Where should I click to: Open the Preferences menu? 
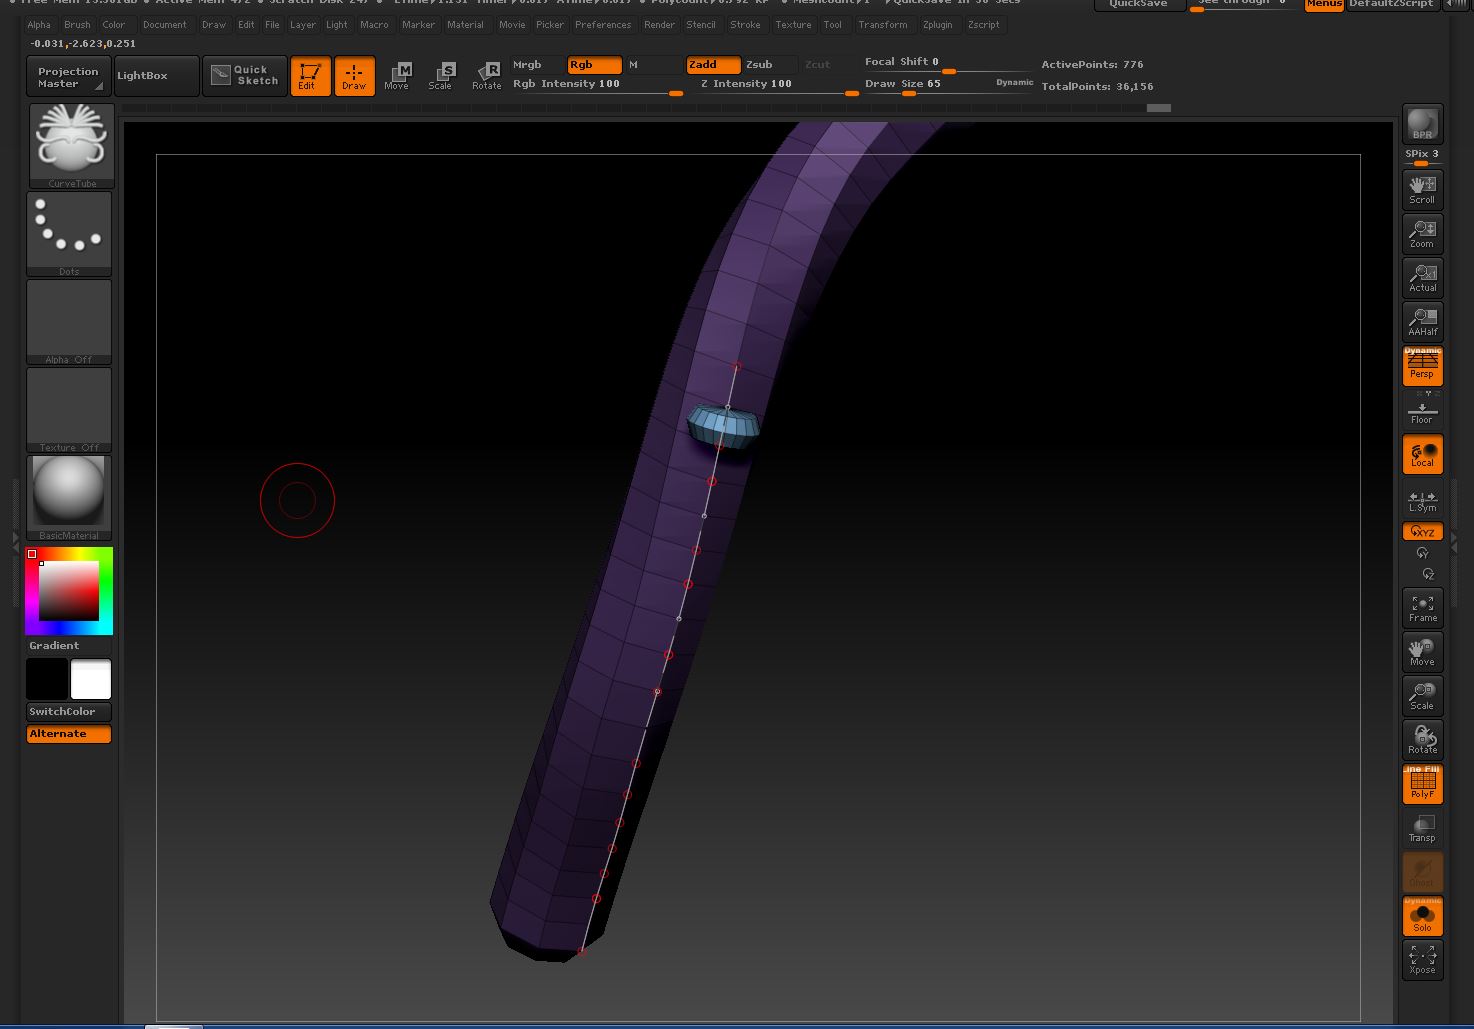click(x=603, y=25)
